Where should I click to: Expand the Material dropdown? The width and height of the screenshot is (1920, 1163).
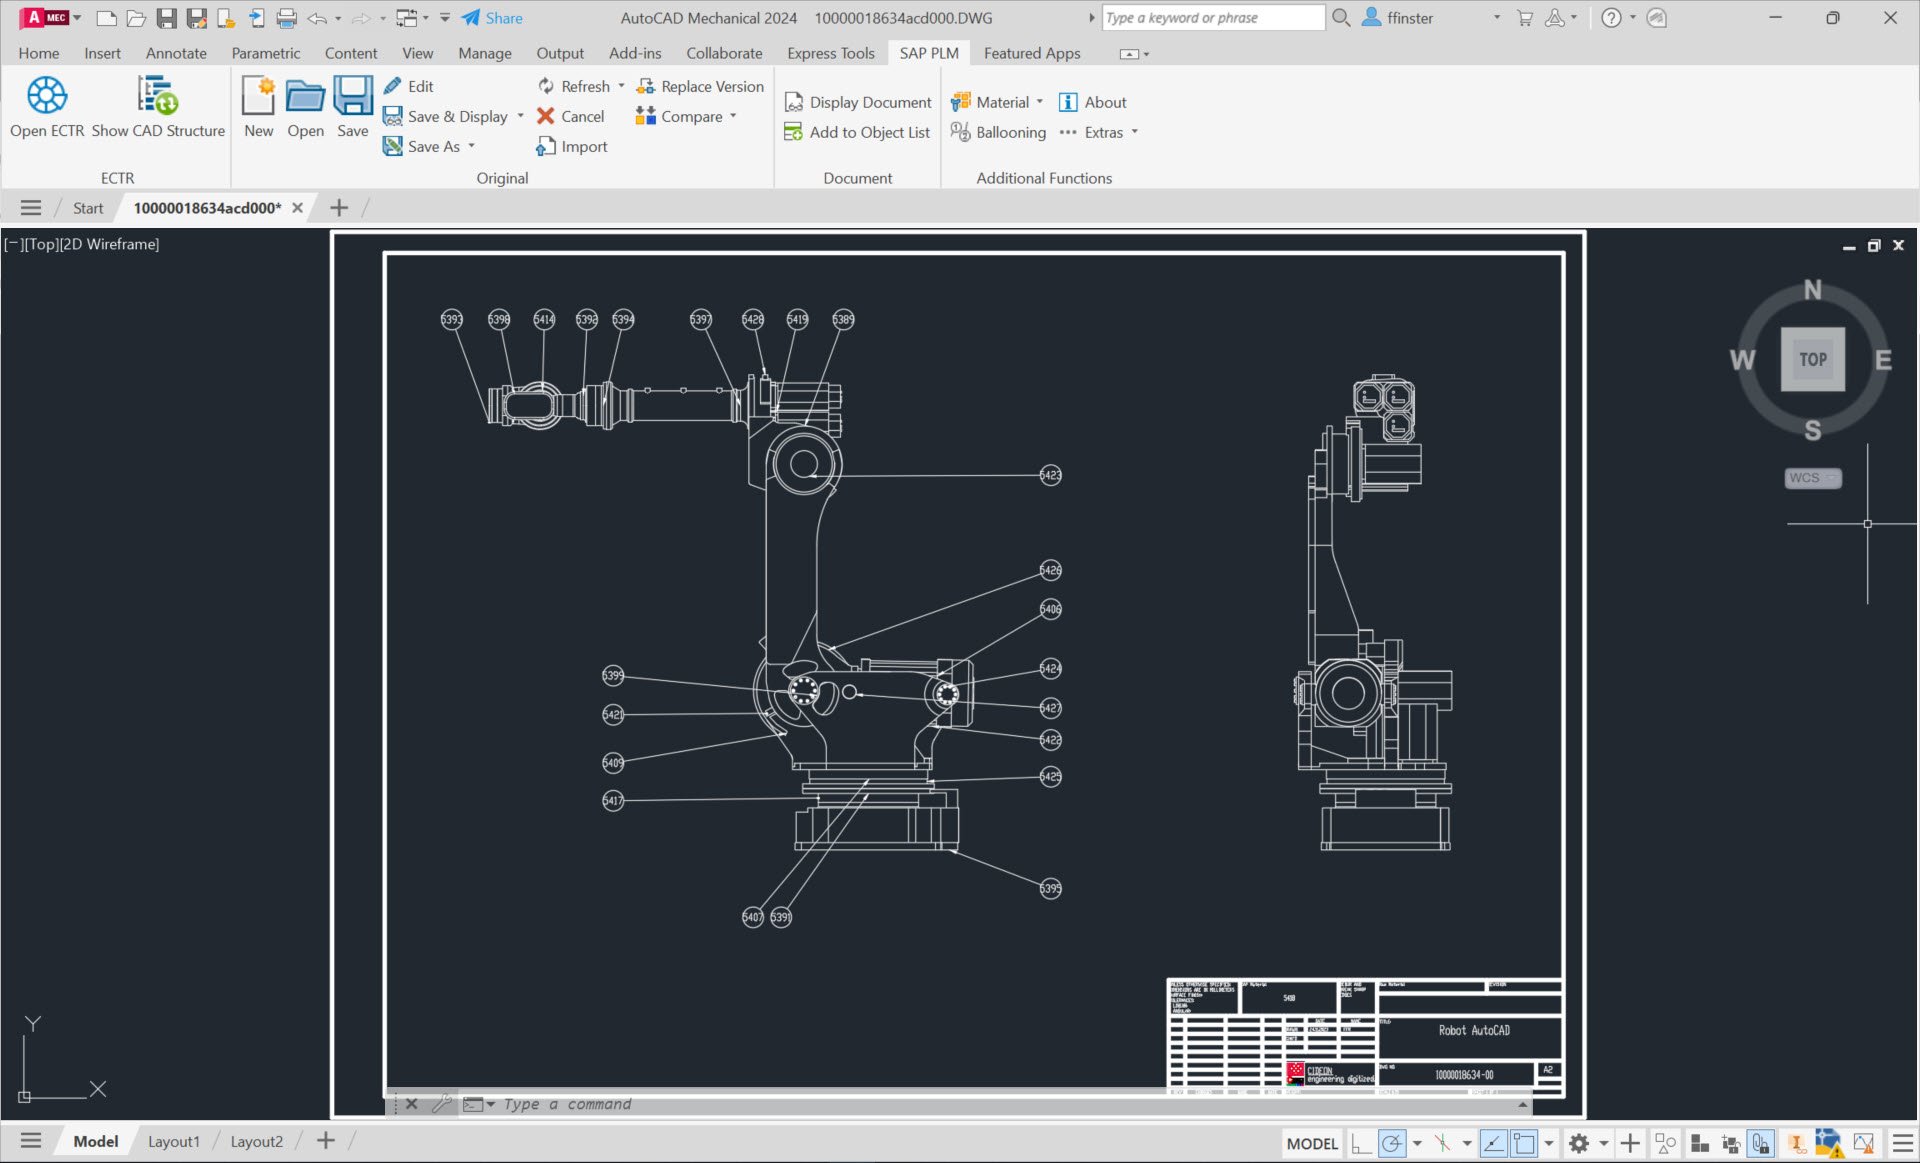pos(1040,102)
